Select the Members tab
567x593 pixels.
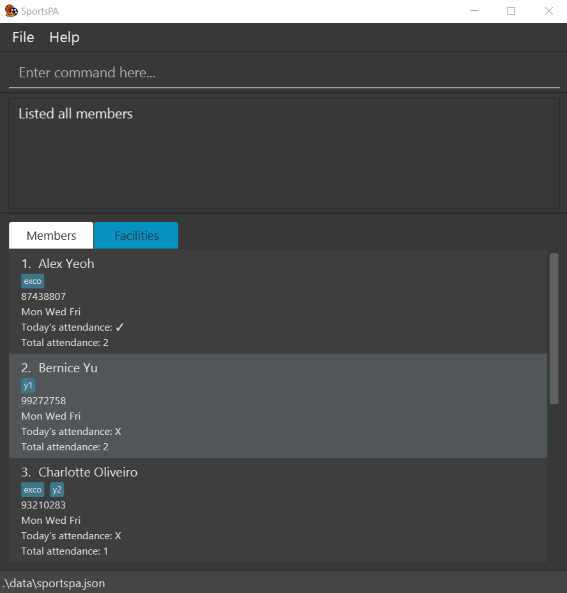[x=51, y=235]
